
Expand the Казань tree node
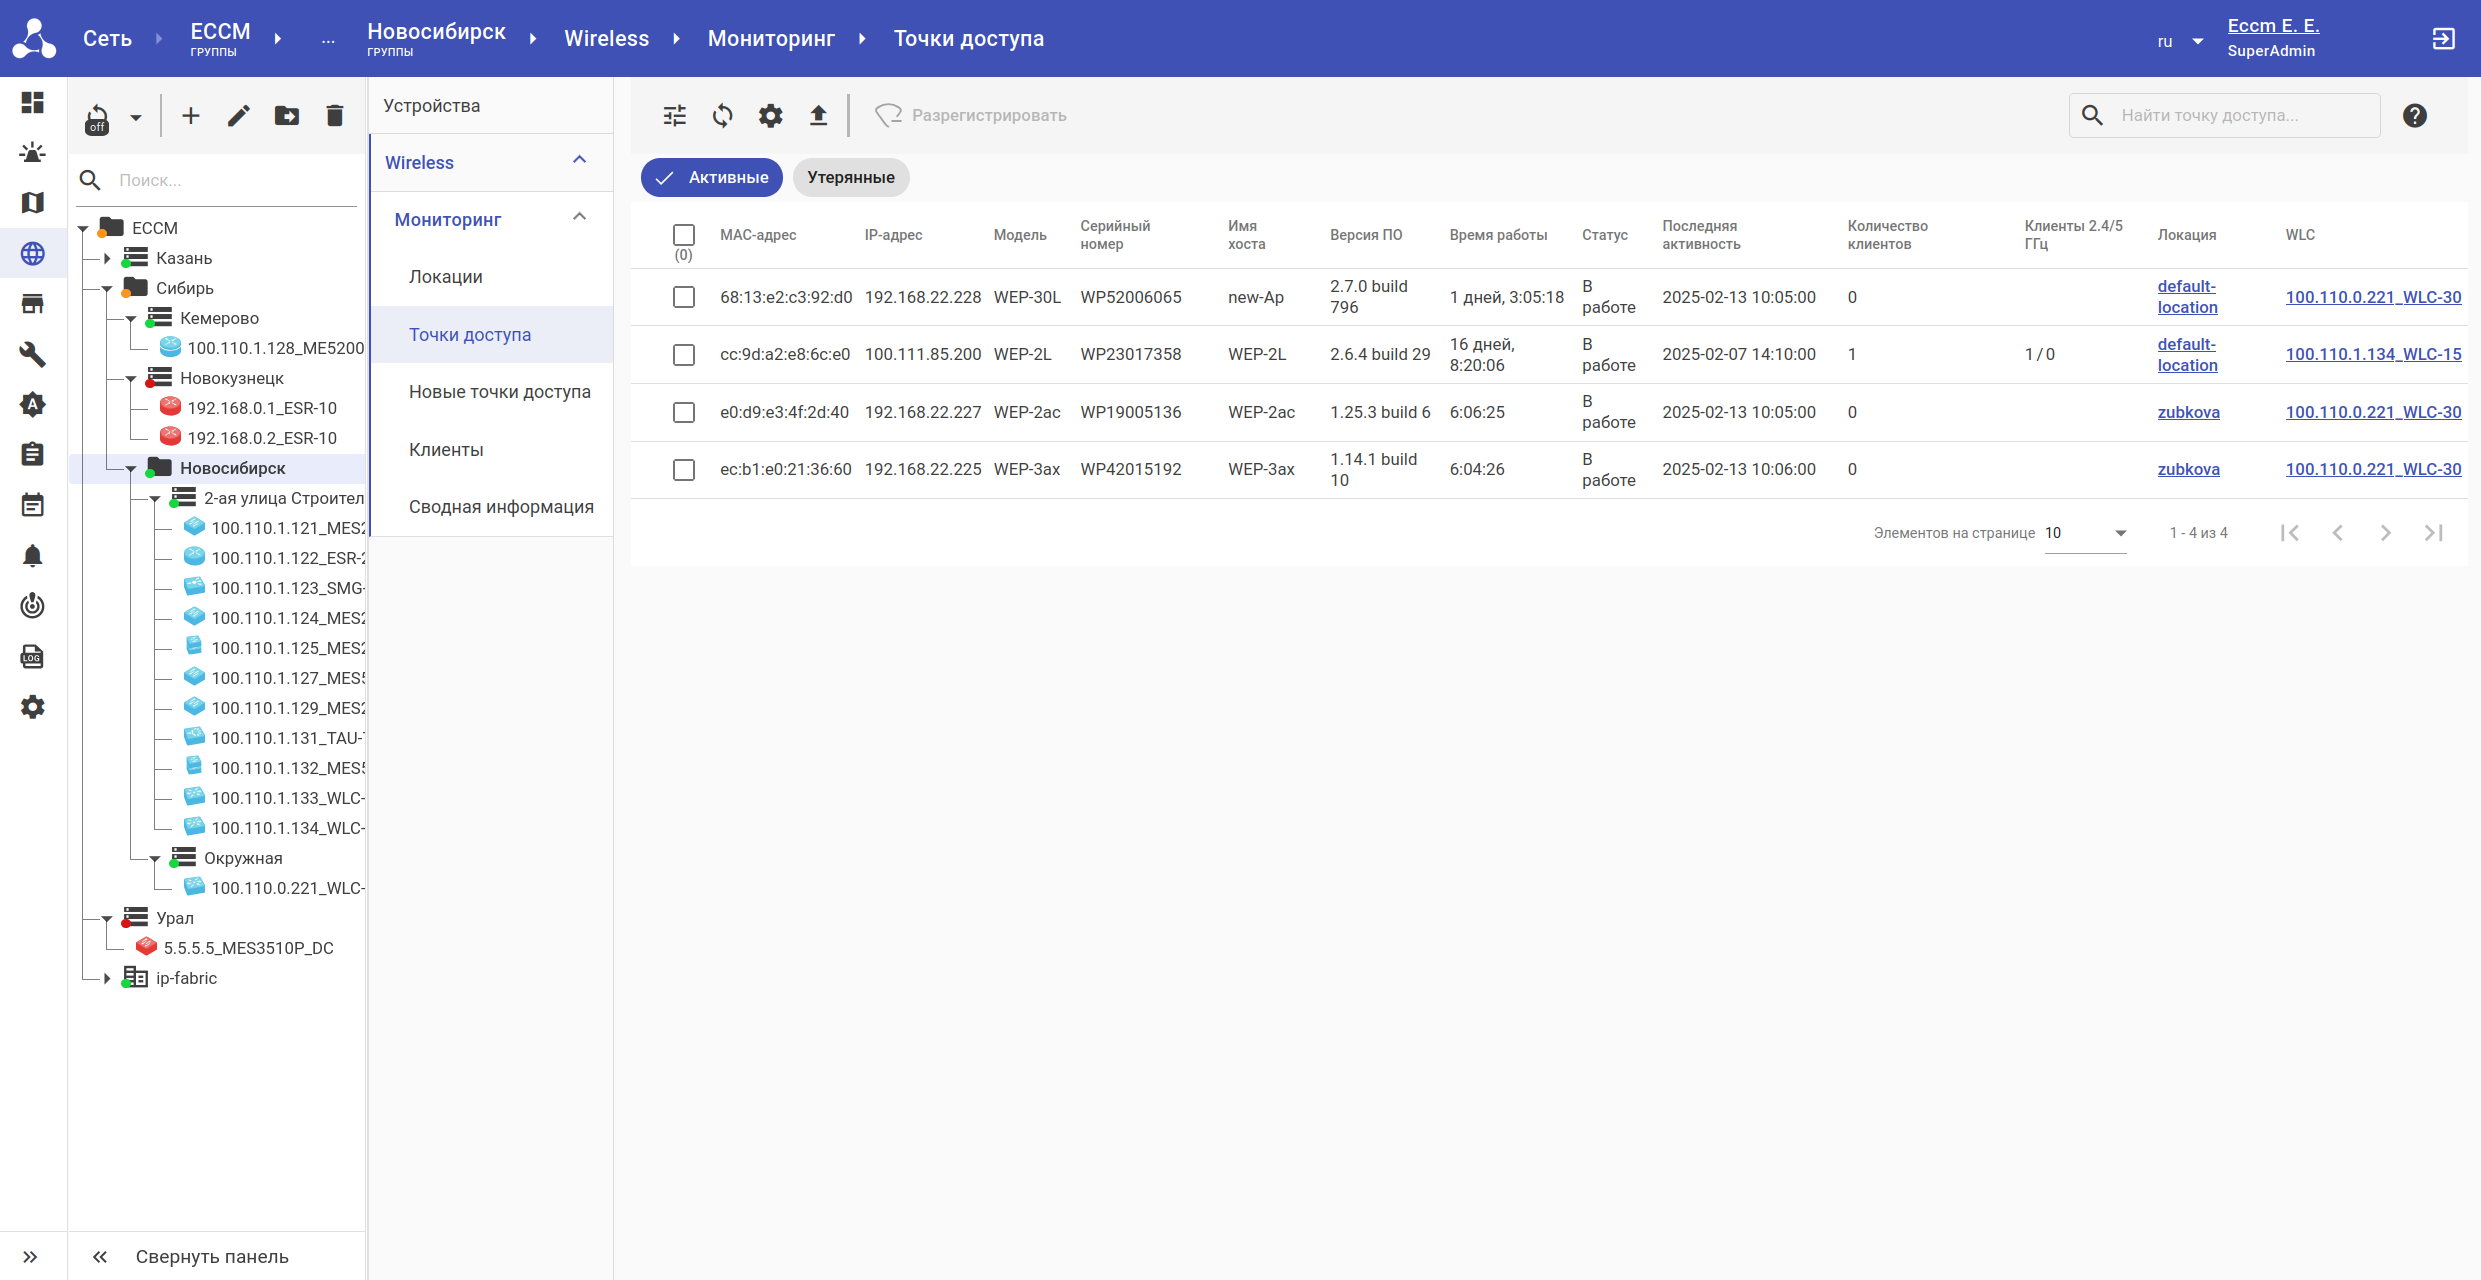107,258
